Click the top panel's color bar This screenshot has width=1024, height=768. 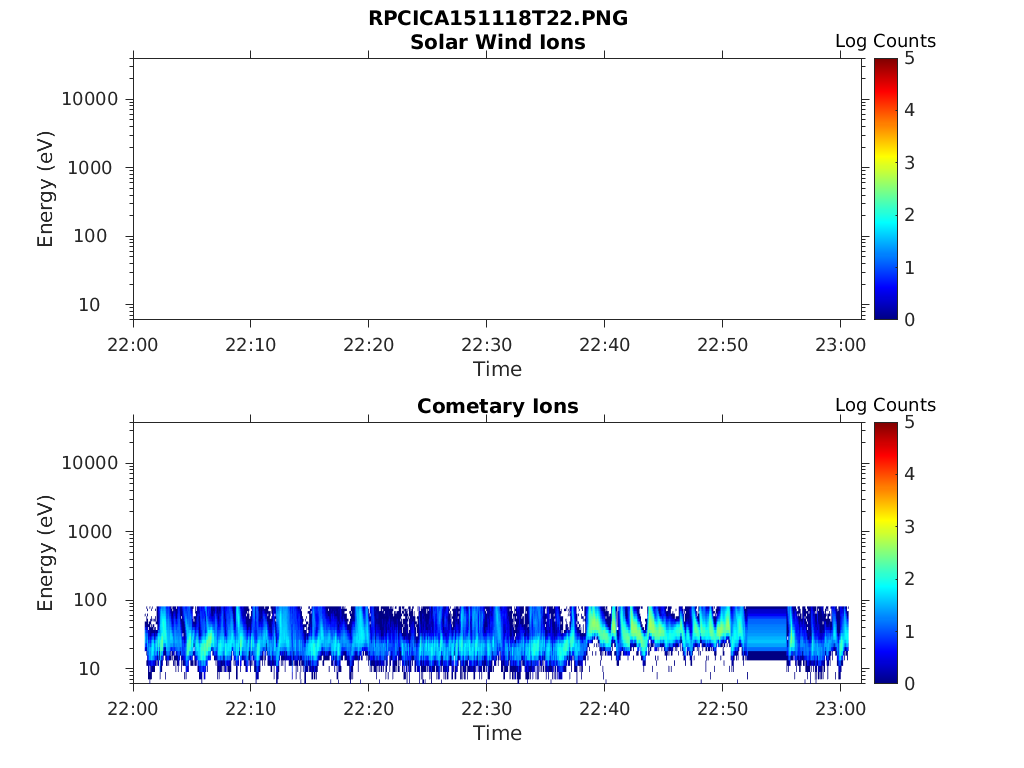[x=886, y=189]
